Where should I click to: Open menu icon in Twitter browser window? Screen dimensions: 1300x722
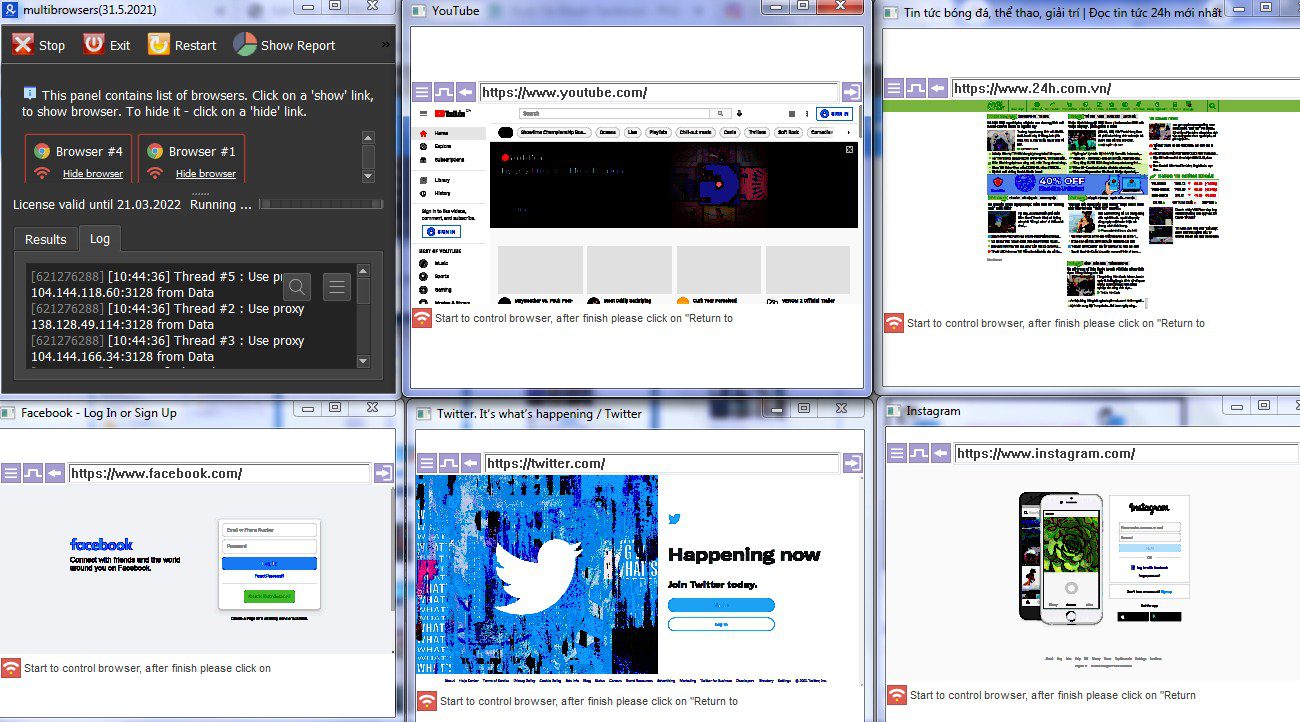point(427,463)
